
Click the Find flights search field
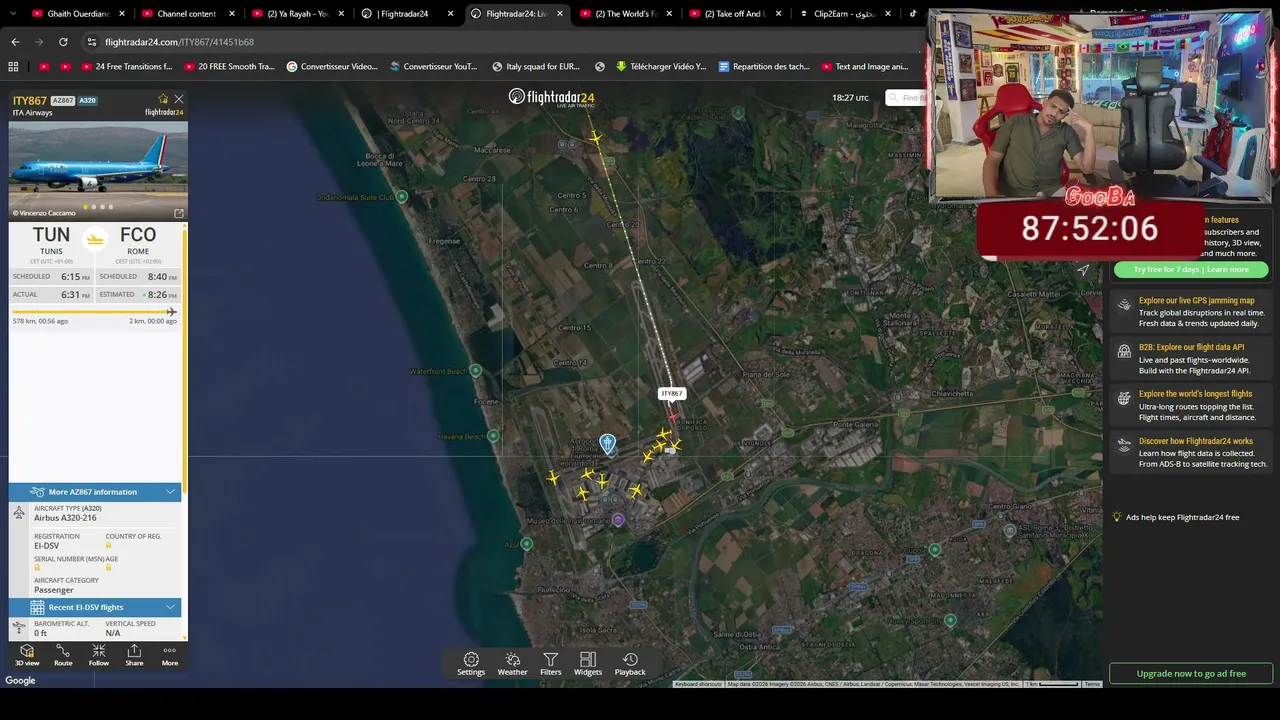908,98
